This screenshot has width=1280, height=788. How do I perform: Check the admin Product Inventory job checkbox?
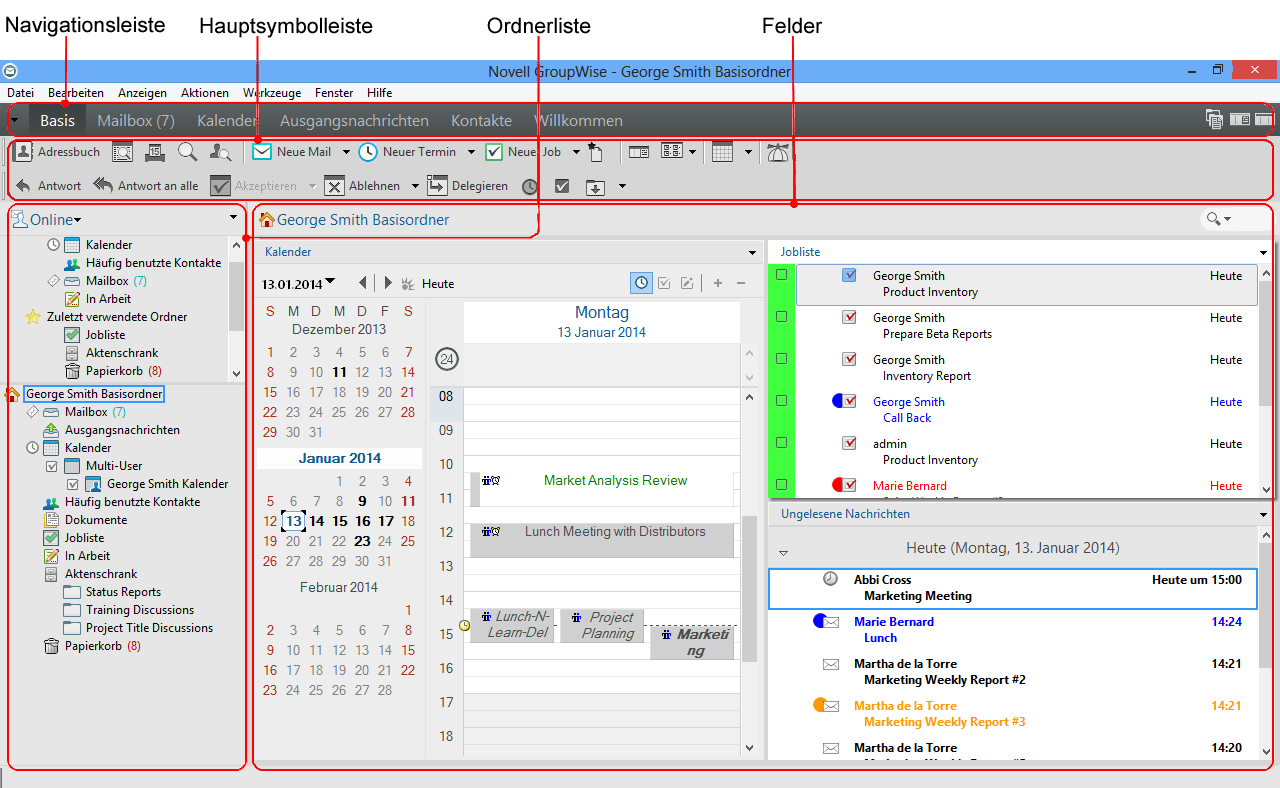[782, 443]
